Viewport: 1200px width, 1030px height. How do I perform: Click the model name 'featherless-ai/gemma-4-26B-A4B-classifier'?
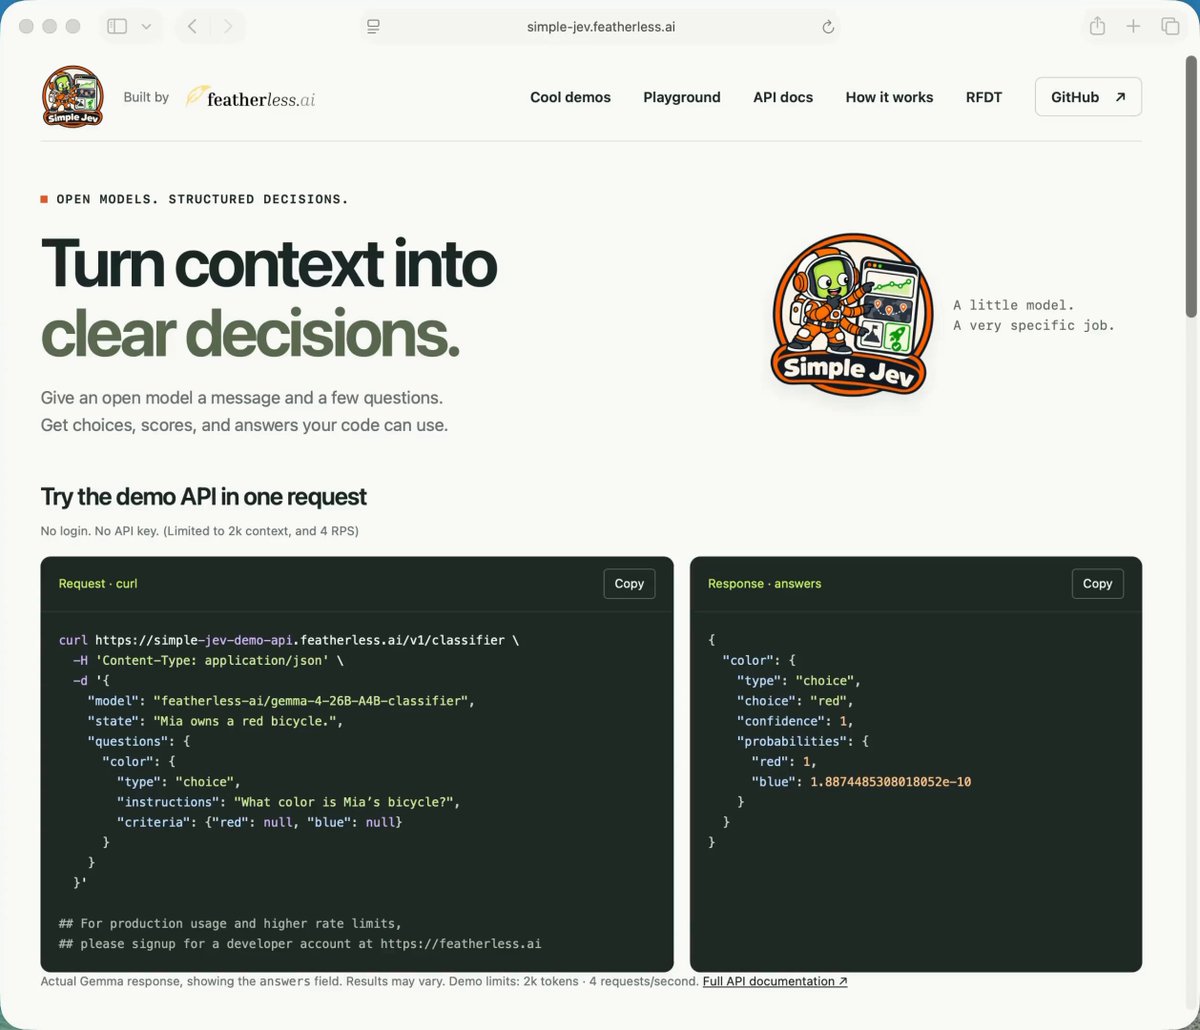310,701
